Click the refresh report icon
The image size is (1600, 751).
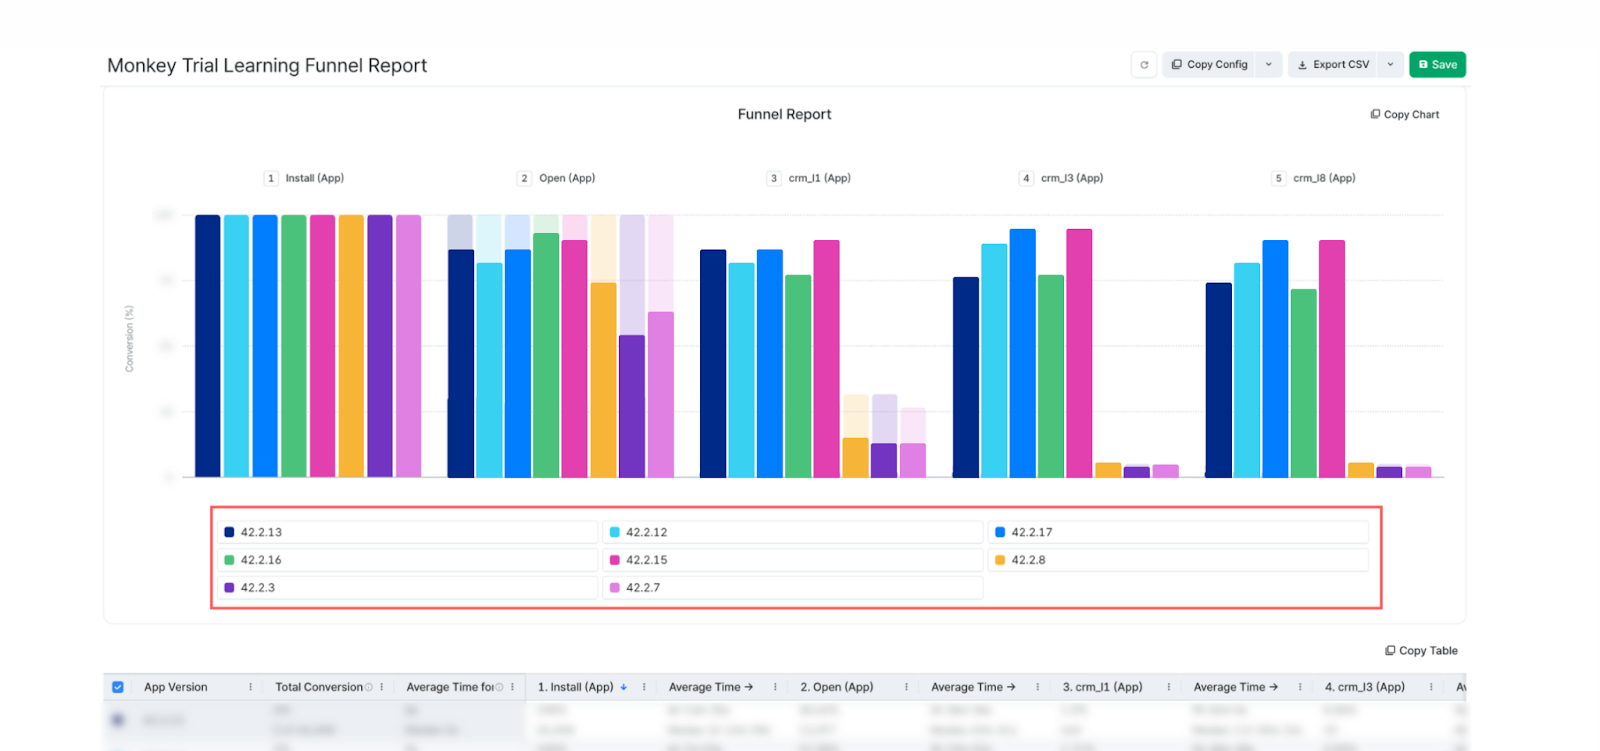click(1144, 65)
